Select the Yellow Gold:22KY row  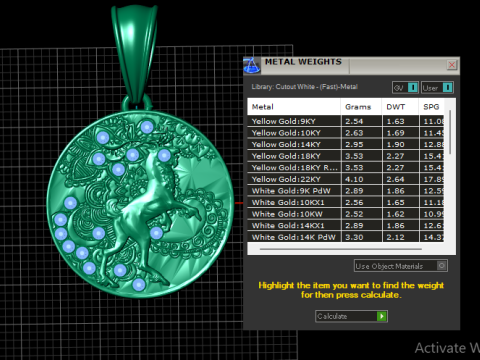tap(345, 179)
